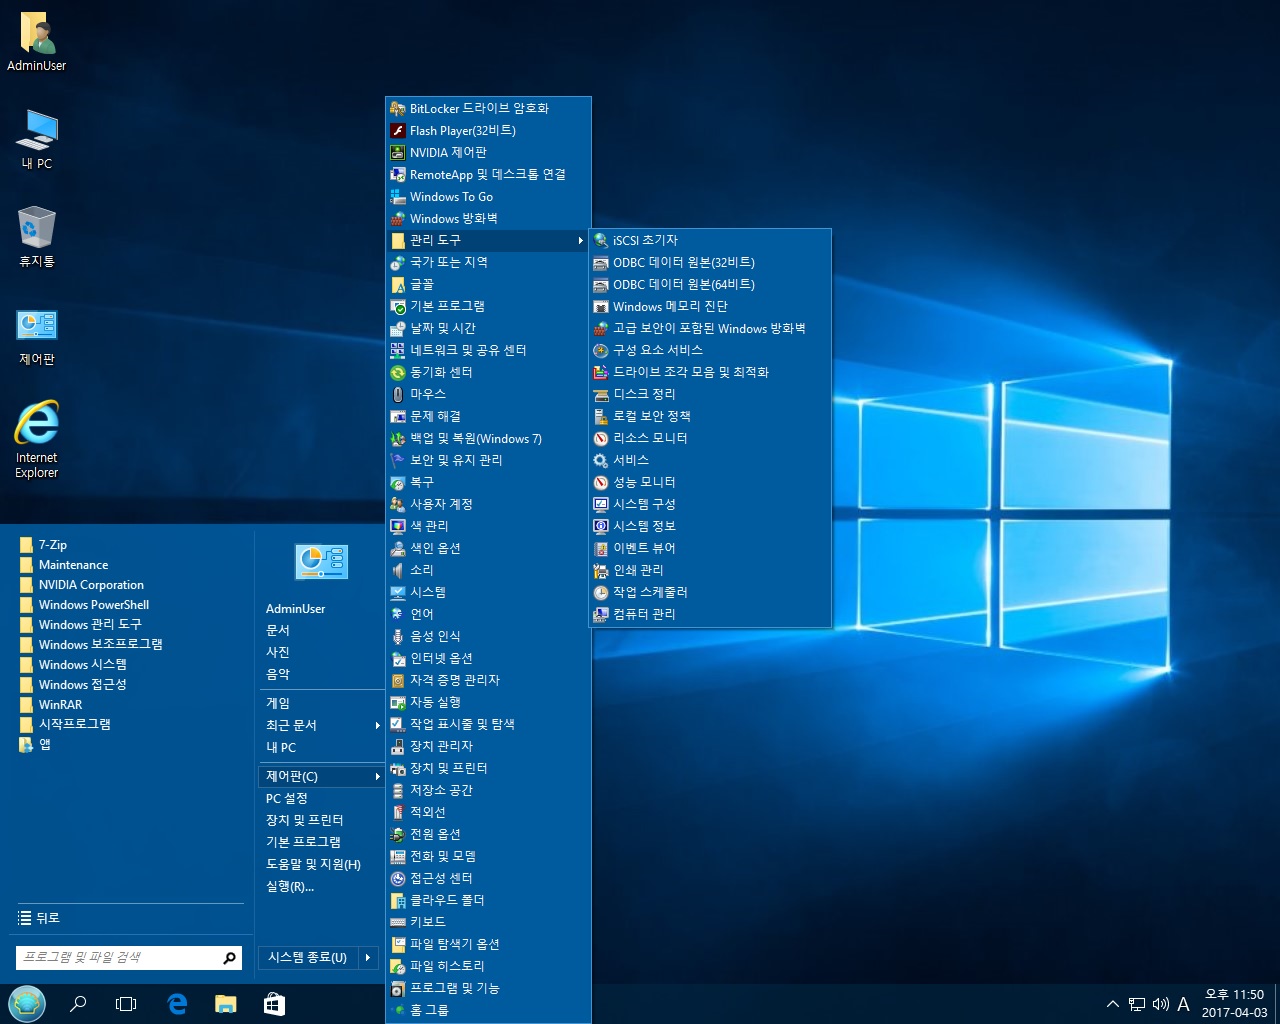Open 구성 요소 서비스
The image size is (1280, 1024).
point(711,350)
